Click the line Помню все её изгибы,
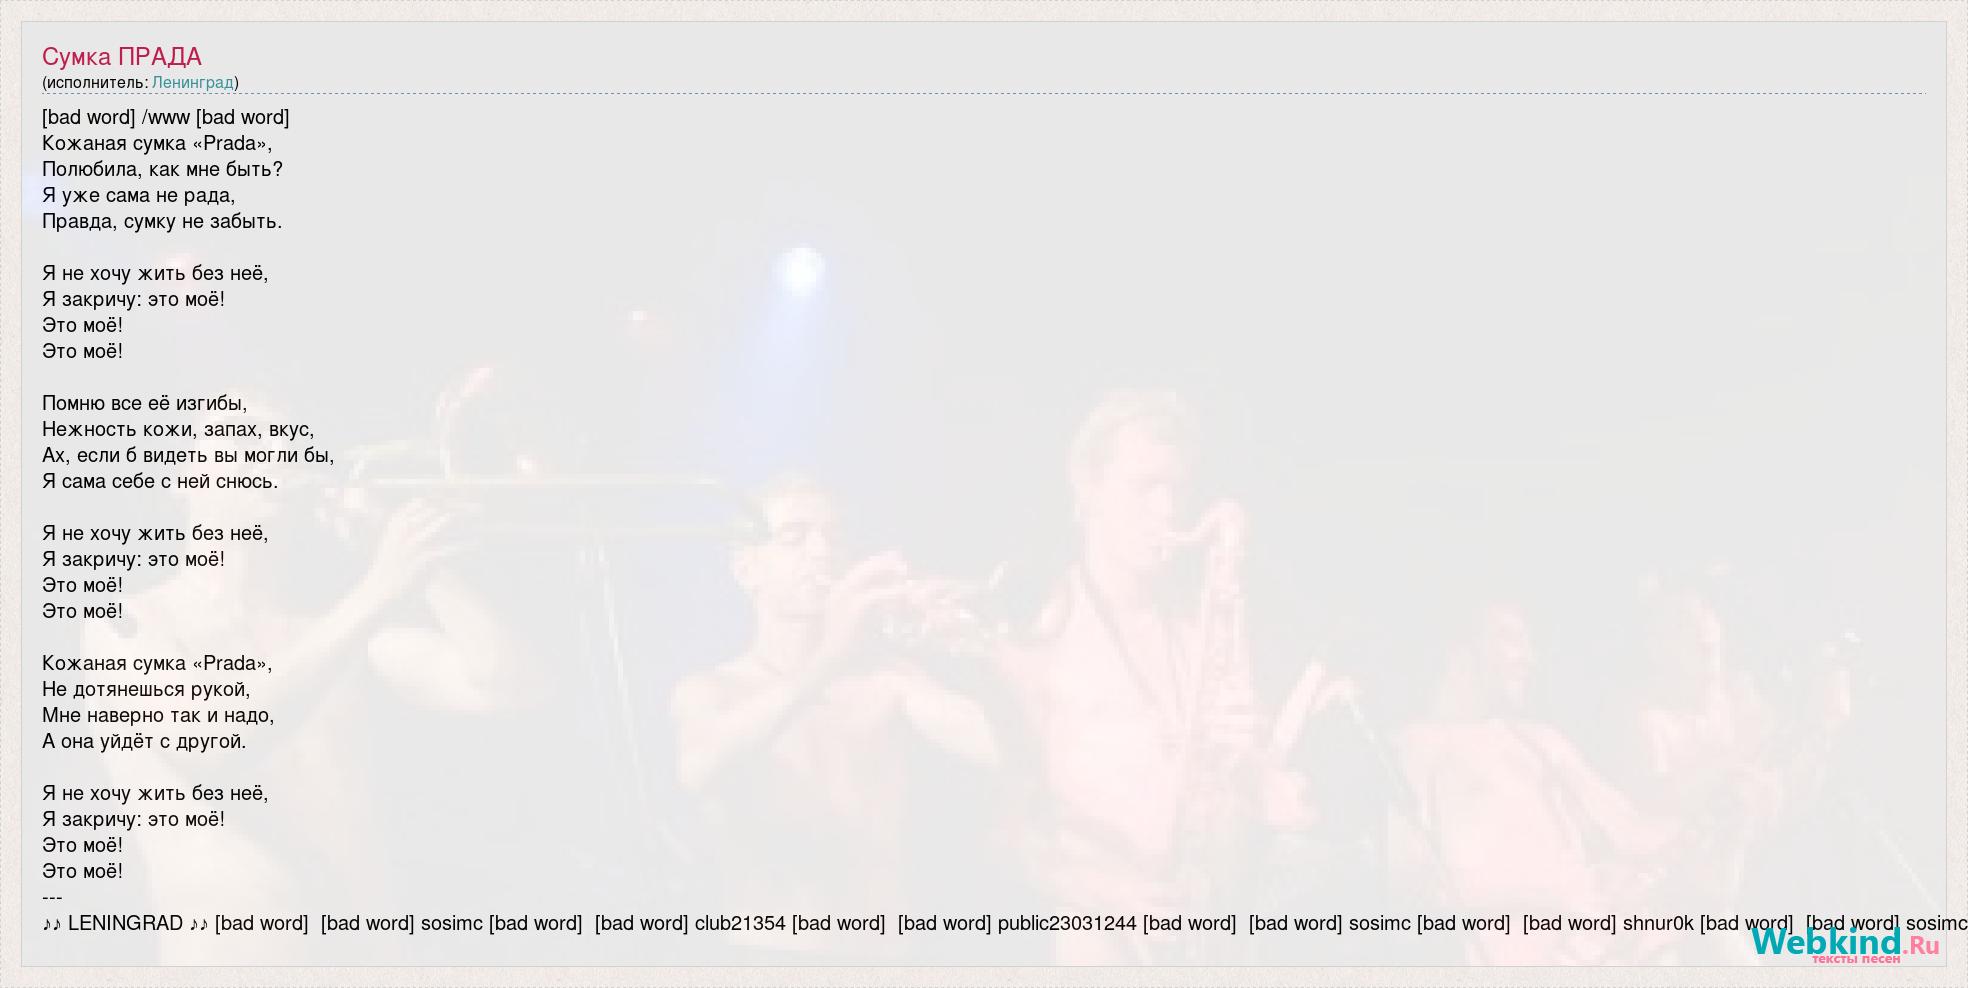This screenshot has width=1968, height=988. coord(144,403)
